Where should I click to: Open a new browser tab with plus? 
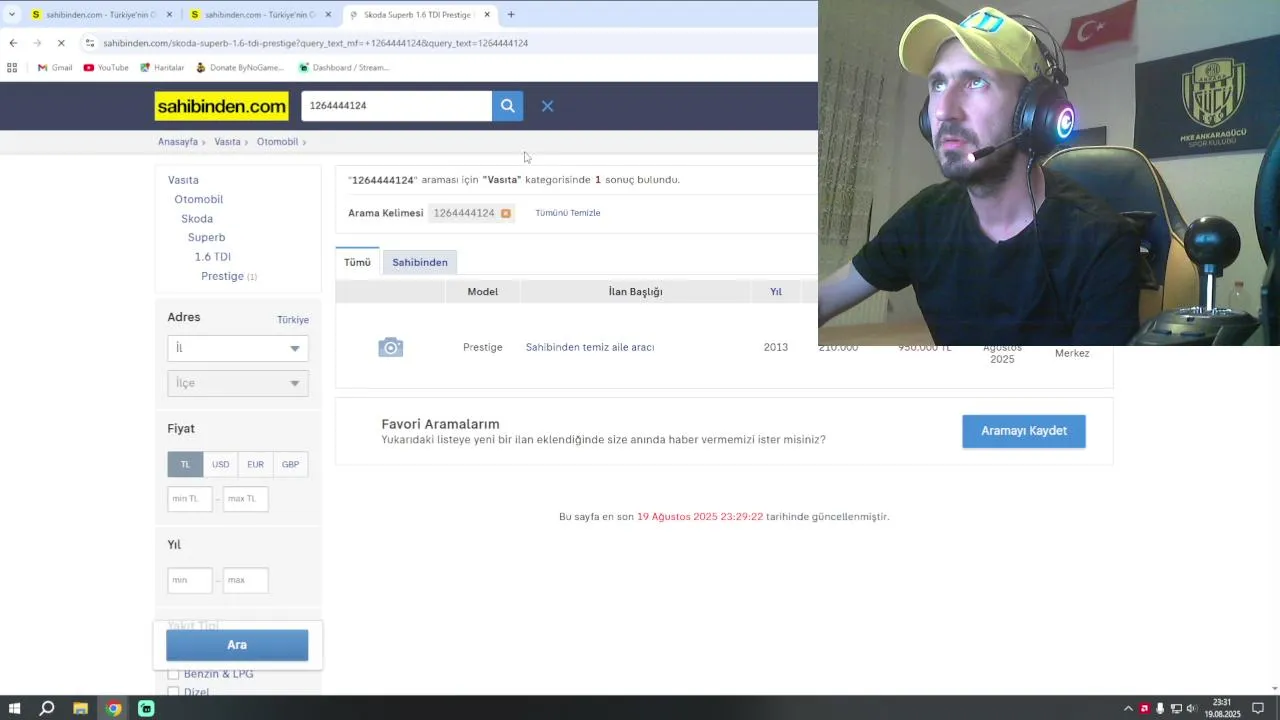[x=511, y=14]
